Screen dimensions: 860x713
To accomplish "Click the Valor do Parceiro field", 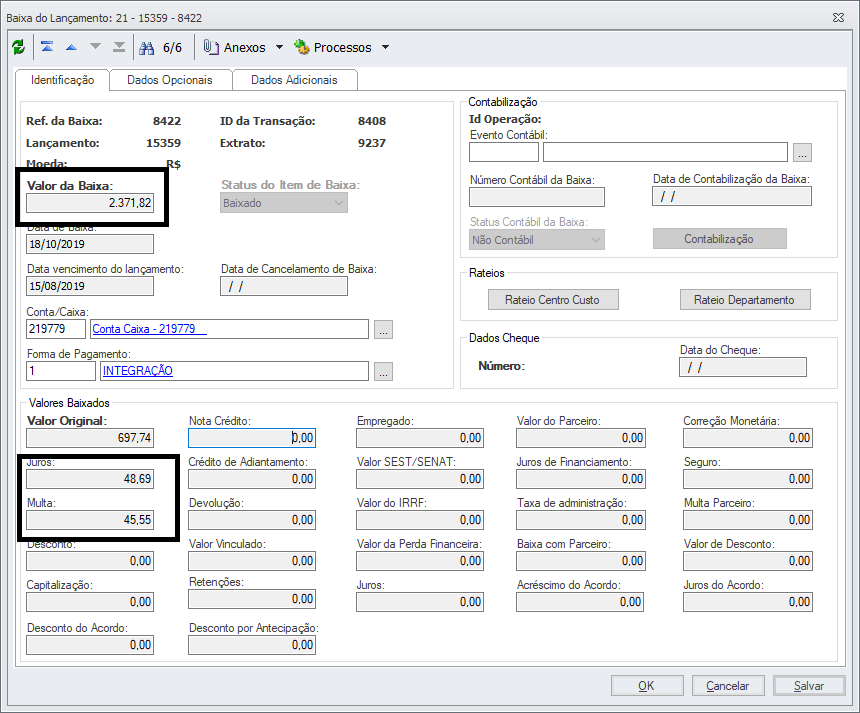I will pos(581,438).
